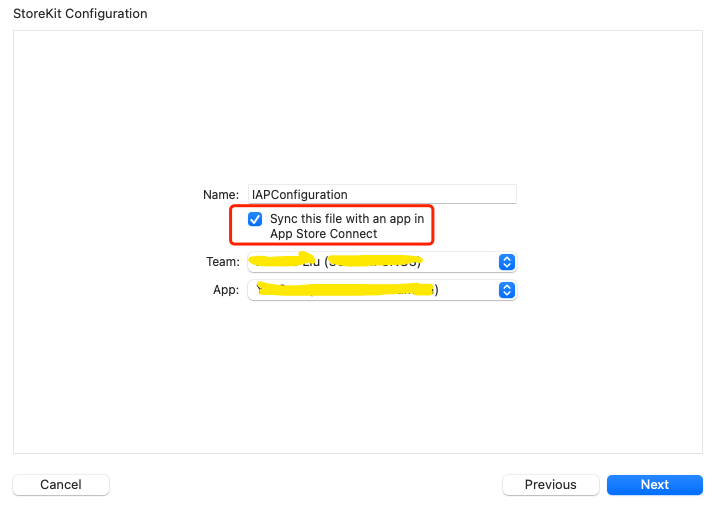Click the highlighted app name in App selector
Image resolution: width=717 pixels, height=512 pixels.
click(x=345, y=290)
